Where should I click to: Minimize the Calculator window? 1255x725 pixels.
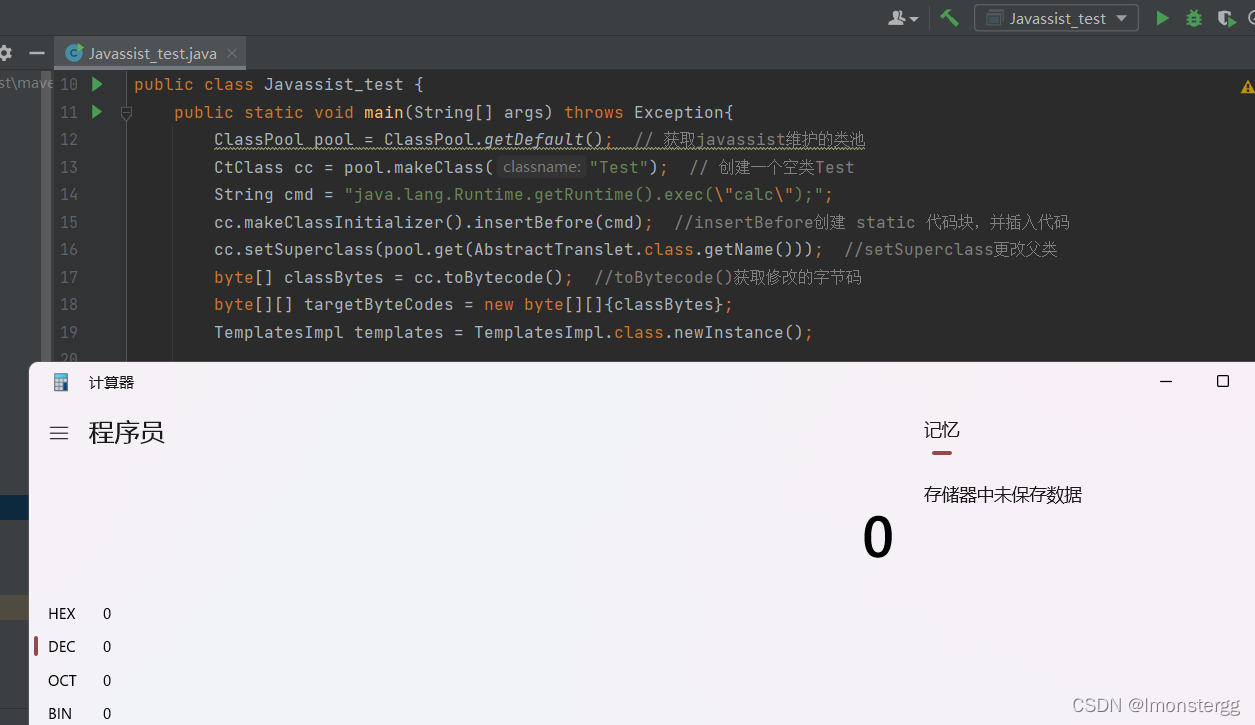tap(1165, 381)
